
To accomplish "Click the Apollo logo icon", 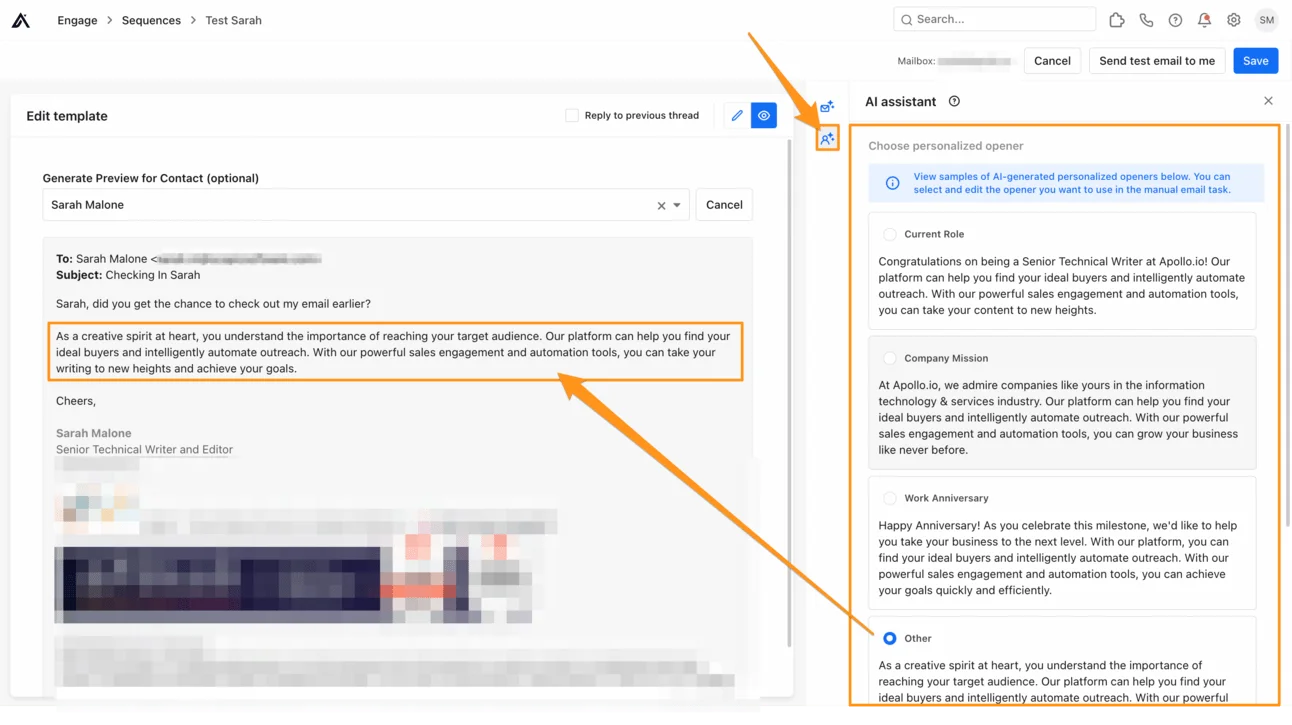I will point(21,20).
